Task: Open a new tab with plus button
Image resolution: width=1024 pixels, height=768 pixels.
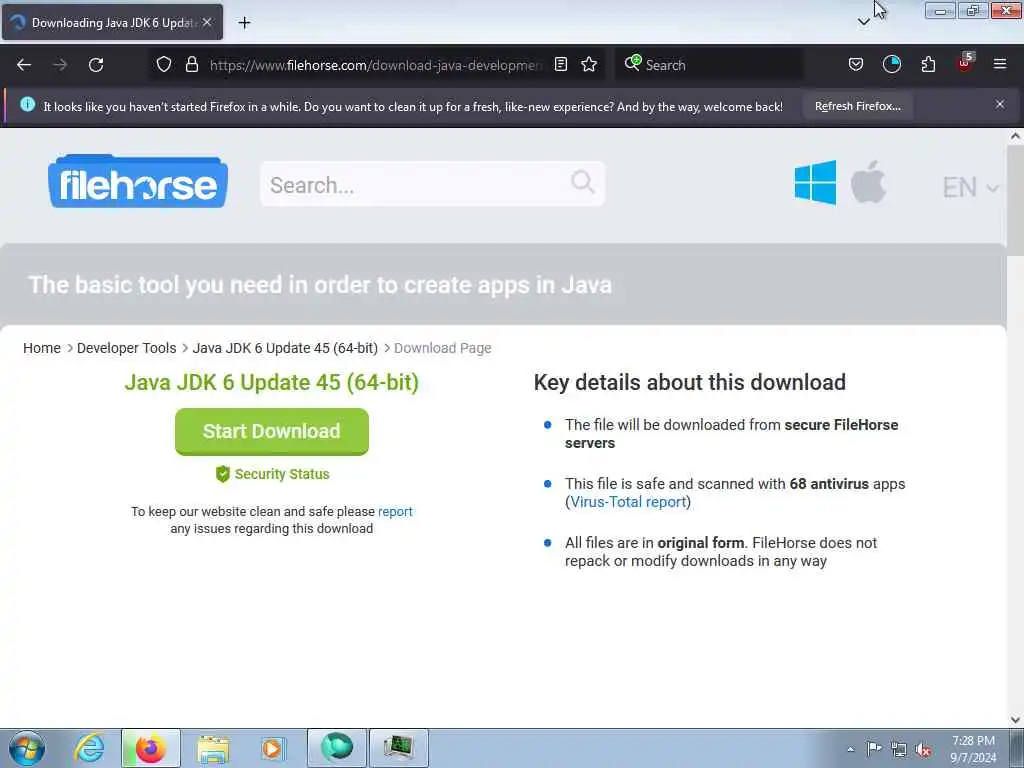Action: click(x=244, y=23)
